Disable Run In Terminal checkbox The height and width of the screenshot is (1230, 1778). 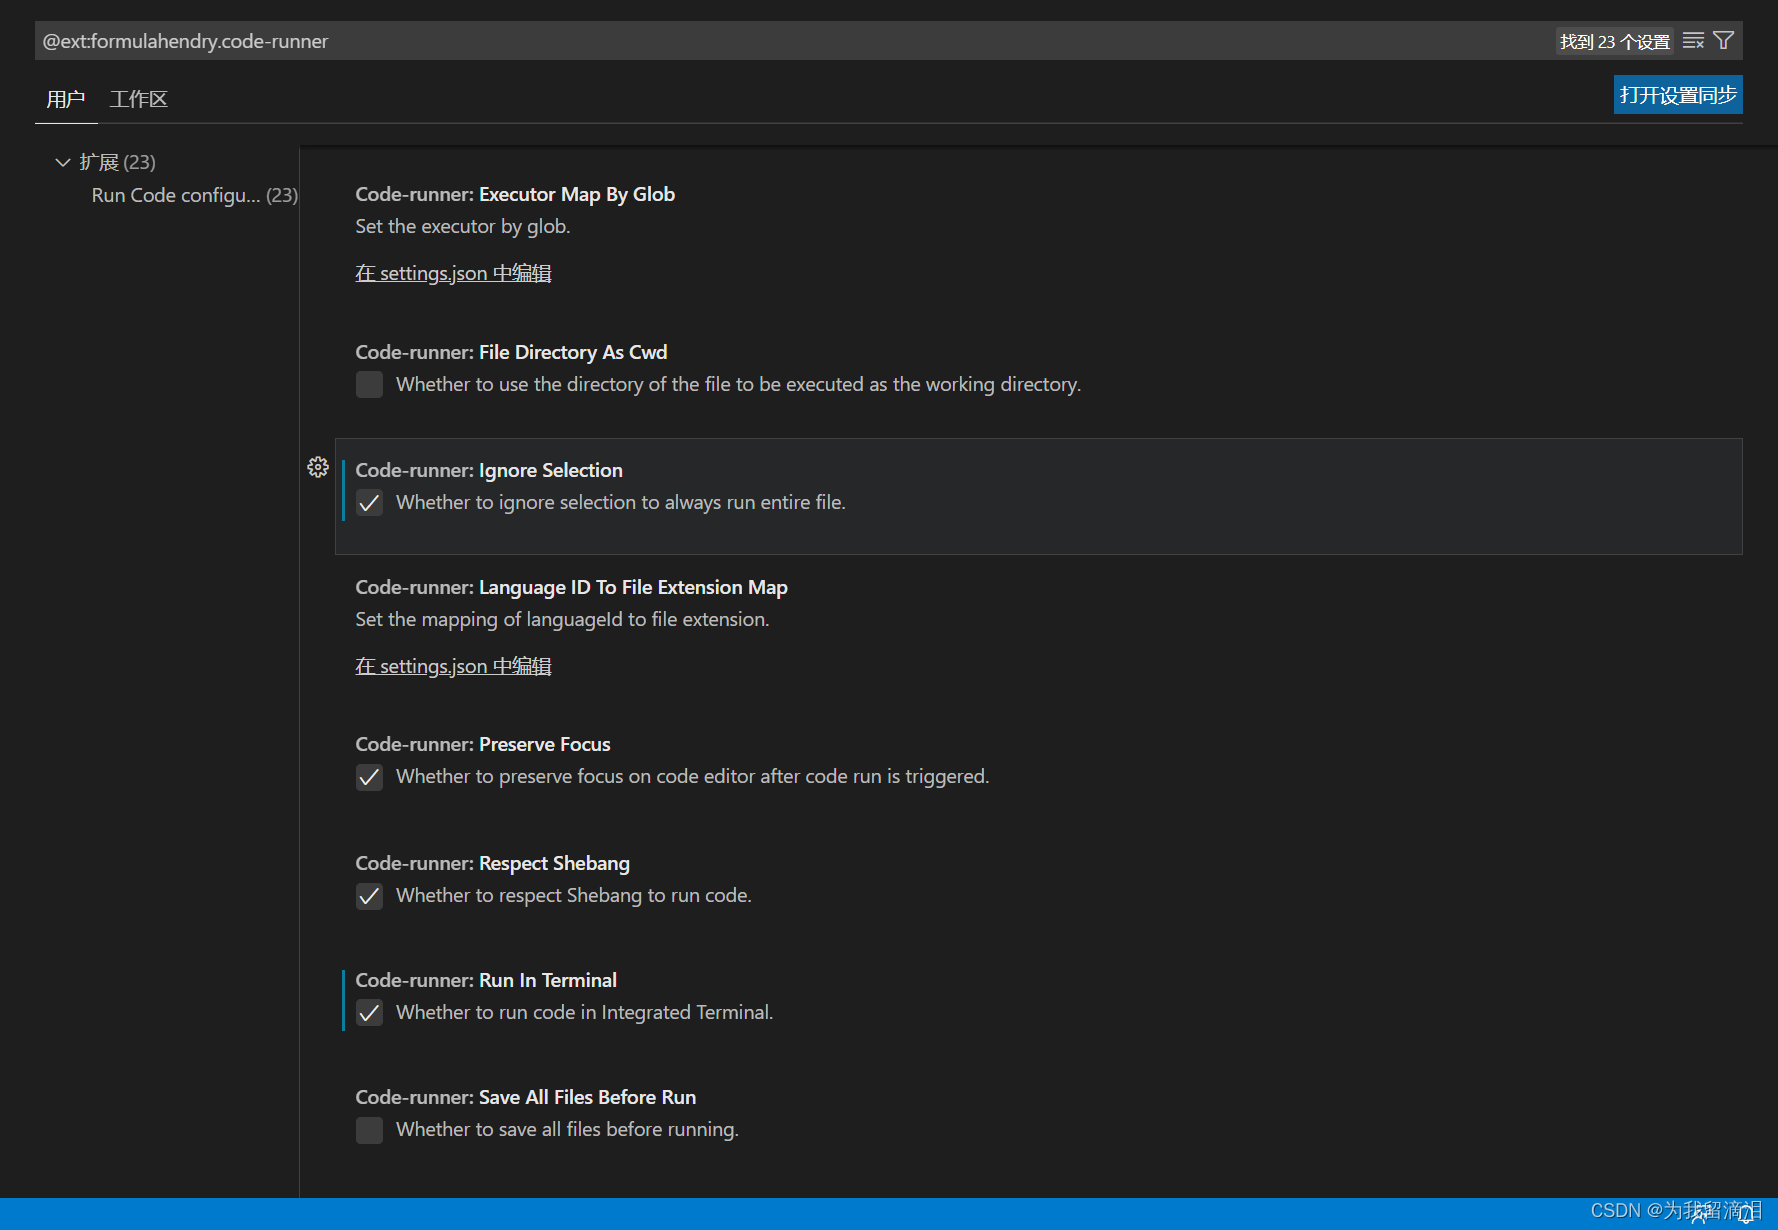click(369, 1013)
